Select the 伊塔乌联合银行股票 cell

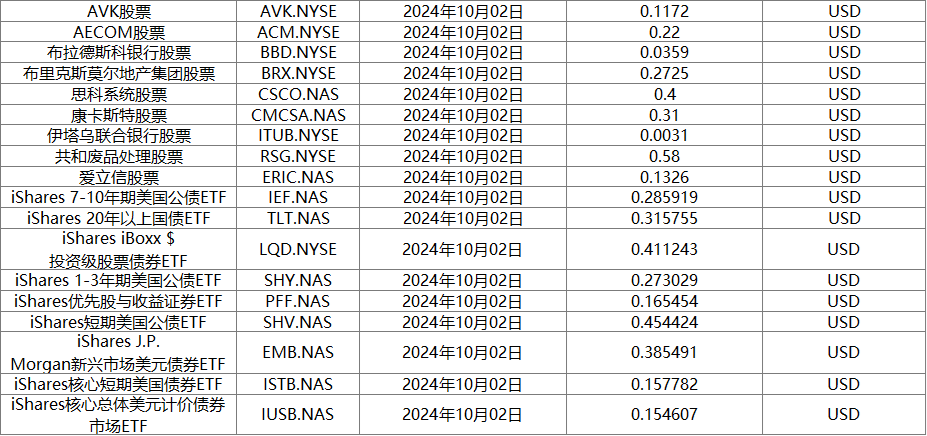tap(119, 135)
